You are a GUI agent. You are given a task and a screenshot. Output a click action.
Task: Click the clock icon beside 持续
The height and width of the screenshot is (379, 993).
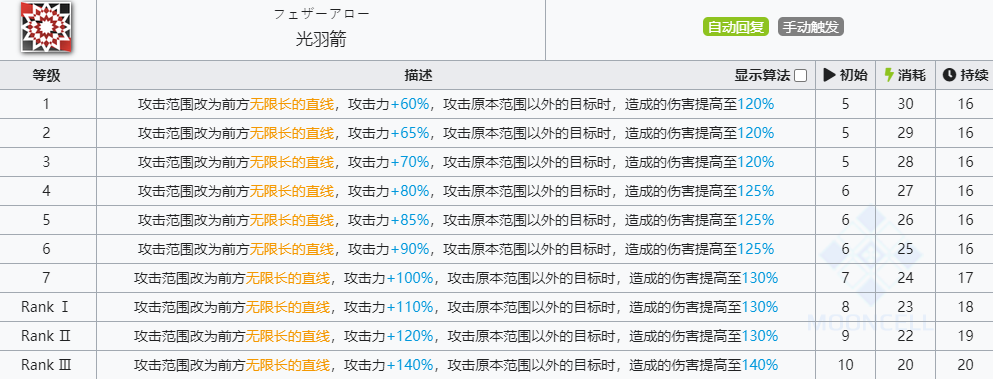pyautogui.click(x=948, y=75)
